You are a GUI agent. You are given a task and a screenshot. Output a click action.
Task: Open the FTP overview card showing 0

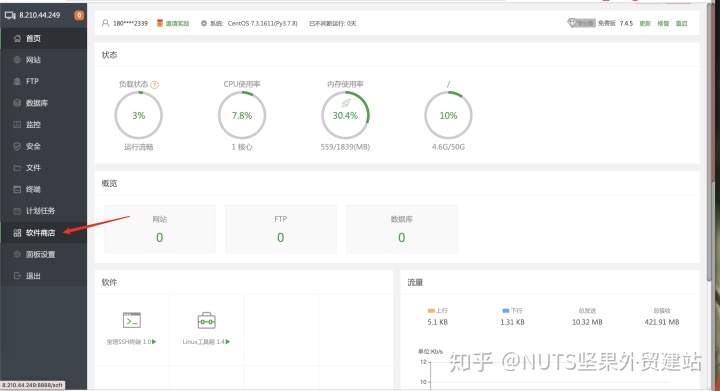tap(281, 229)
